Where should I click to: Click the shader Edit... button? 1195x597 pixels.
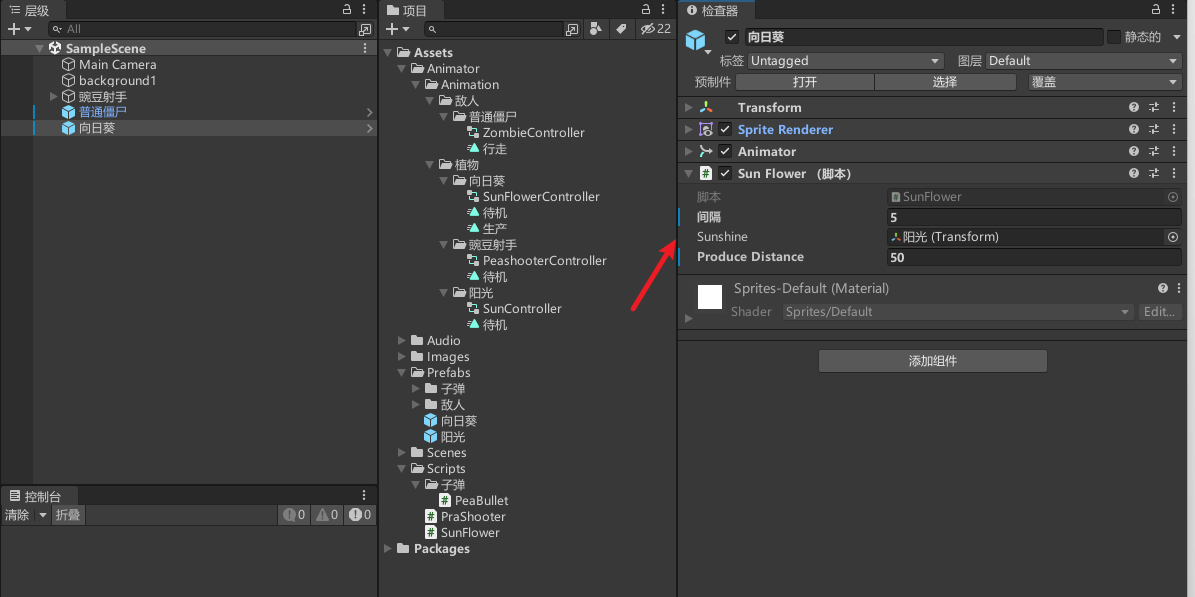(1160, 312)
